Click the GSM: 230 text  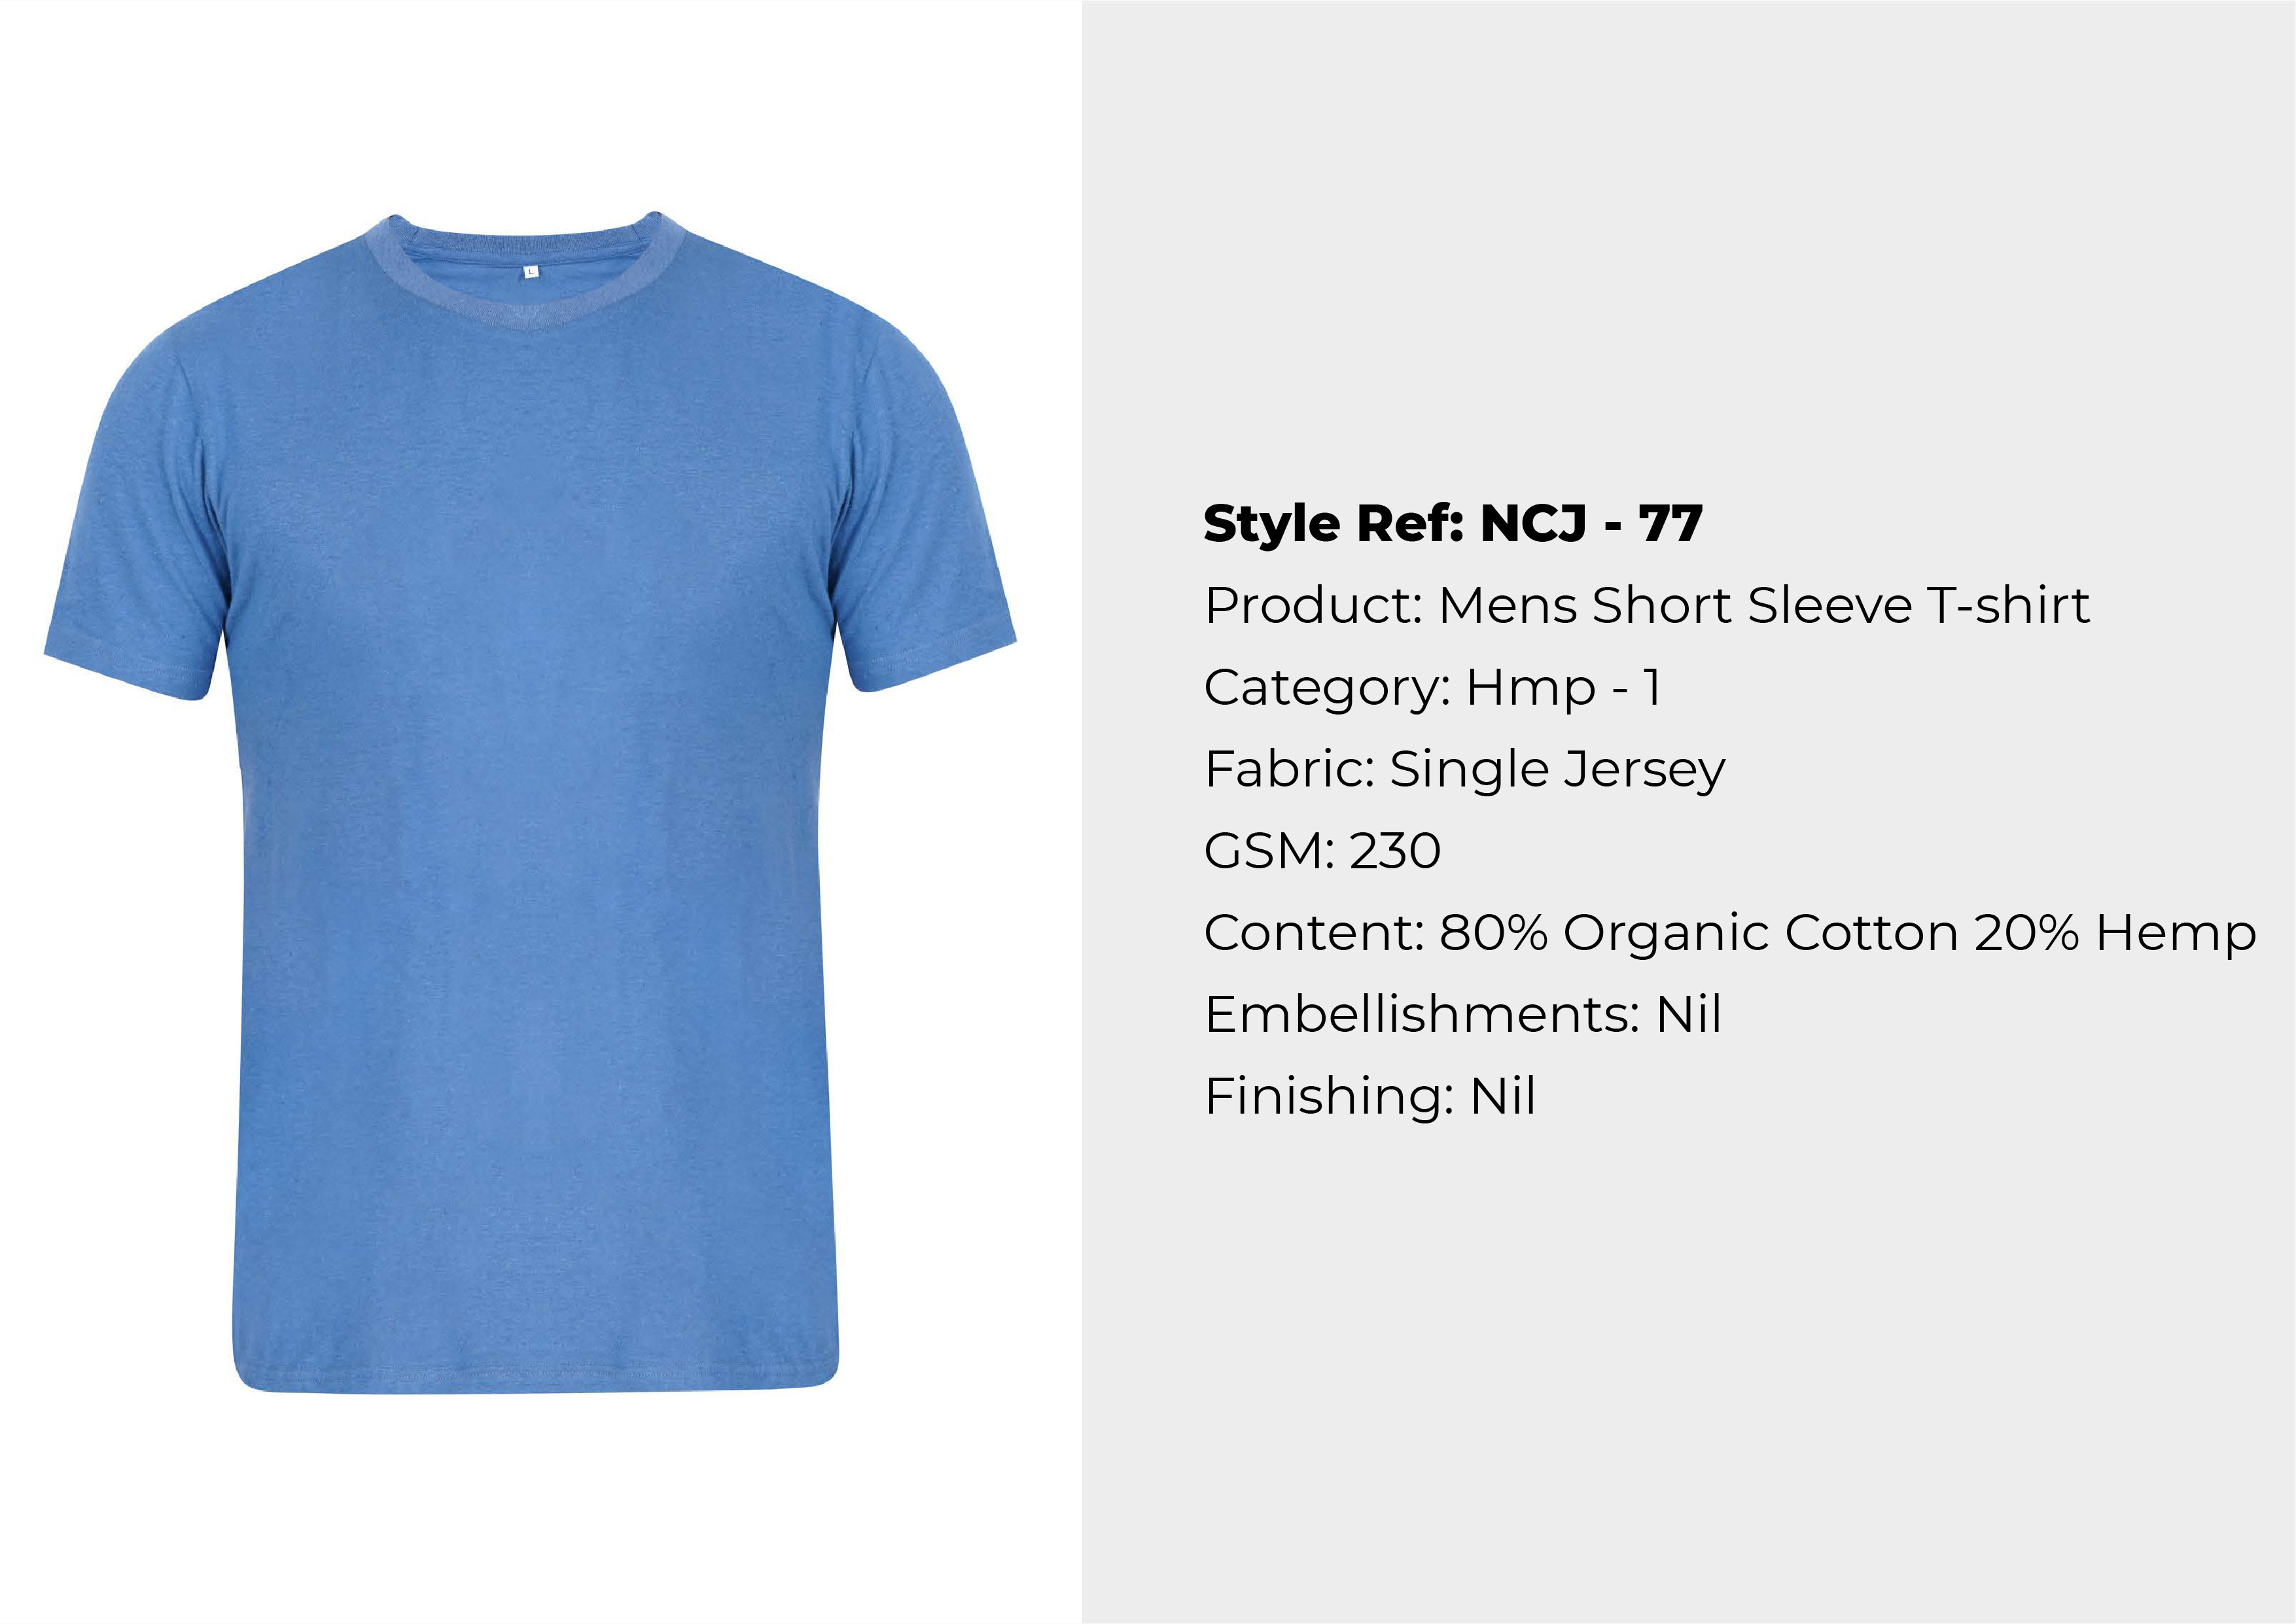tap(1322, 851)
